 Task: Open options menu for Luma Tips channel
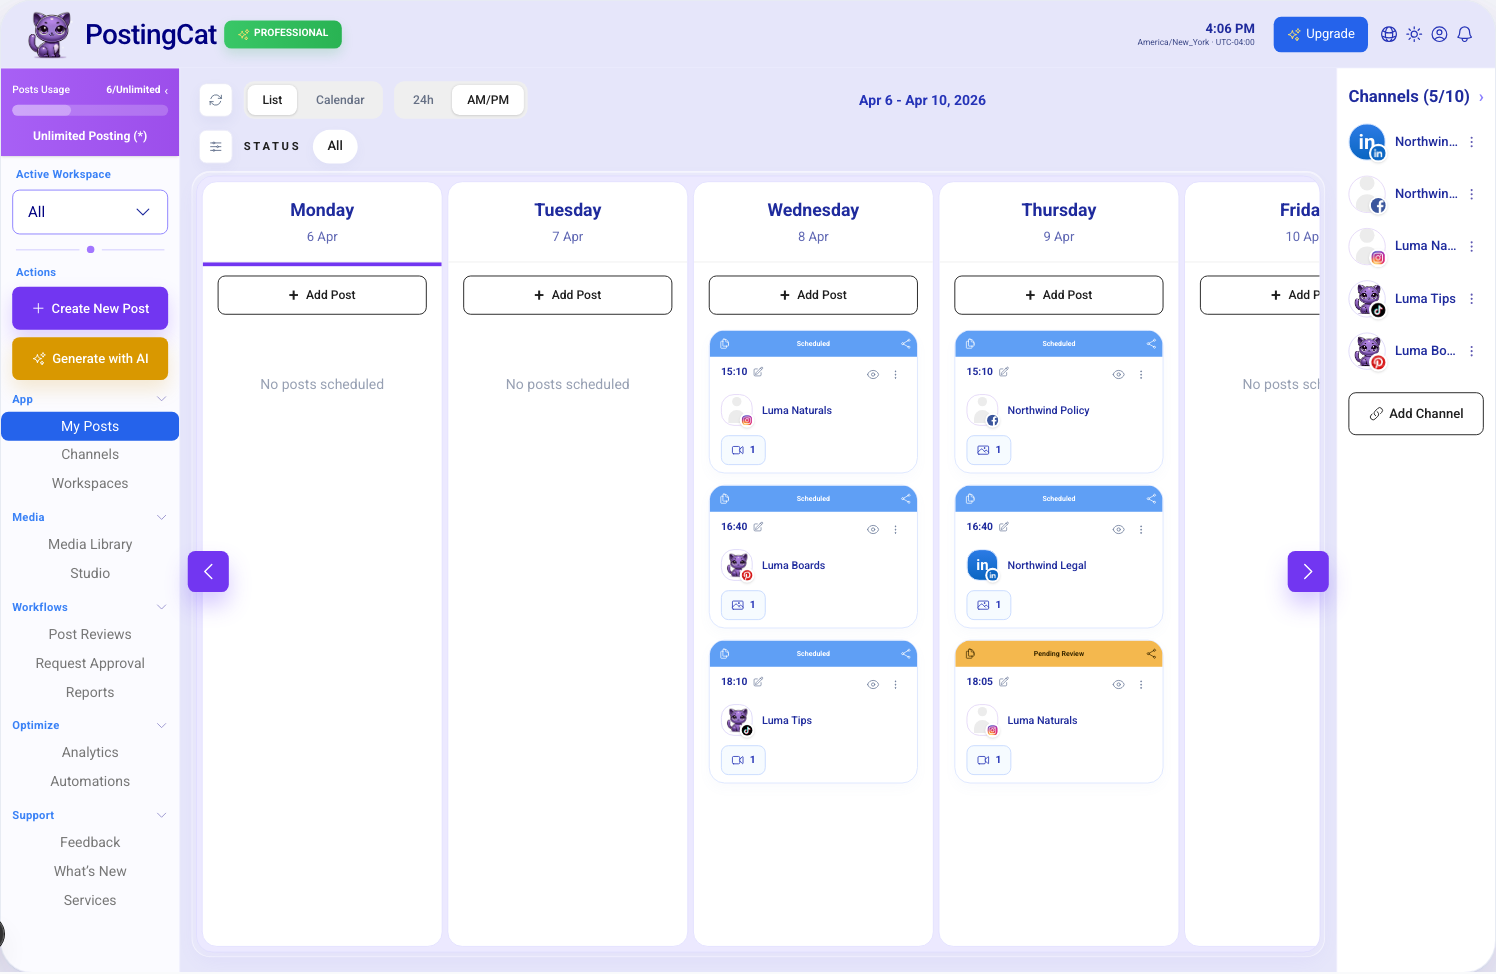tap(1471, 299)
